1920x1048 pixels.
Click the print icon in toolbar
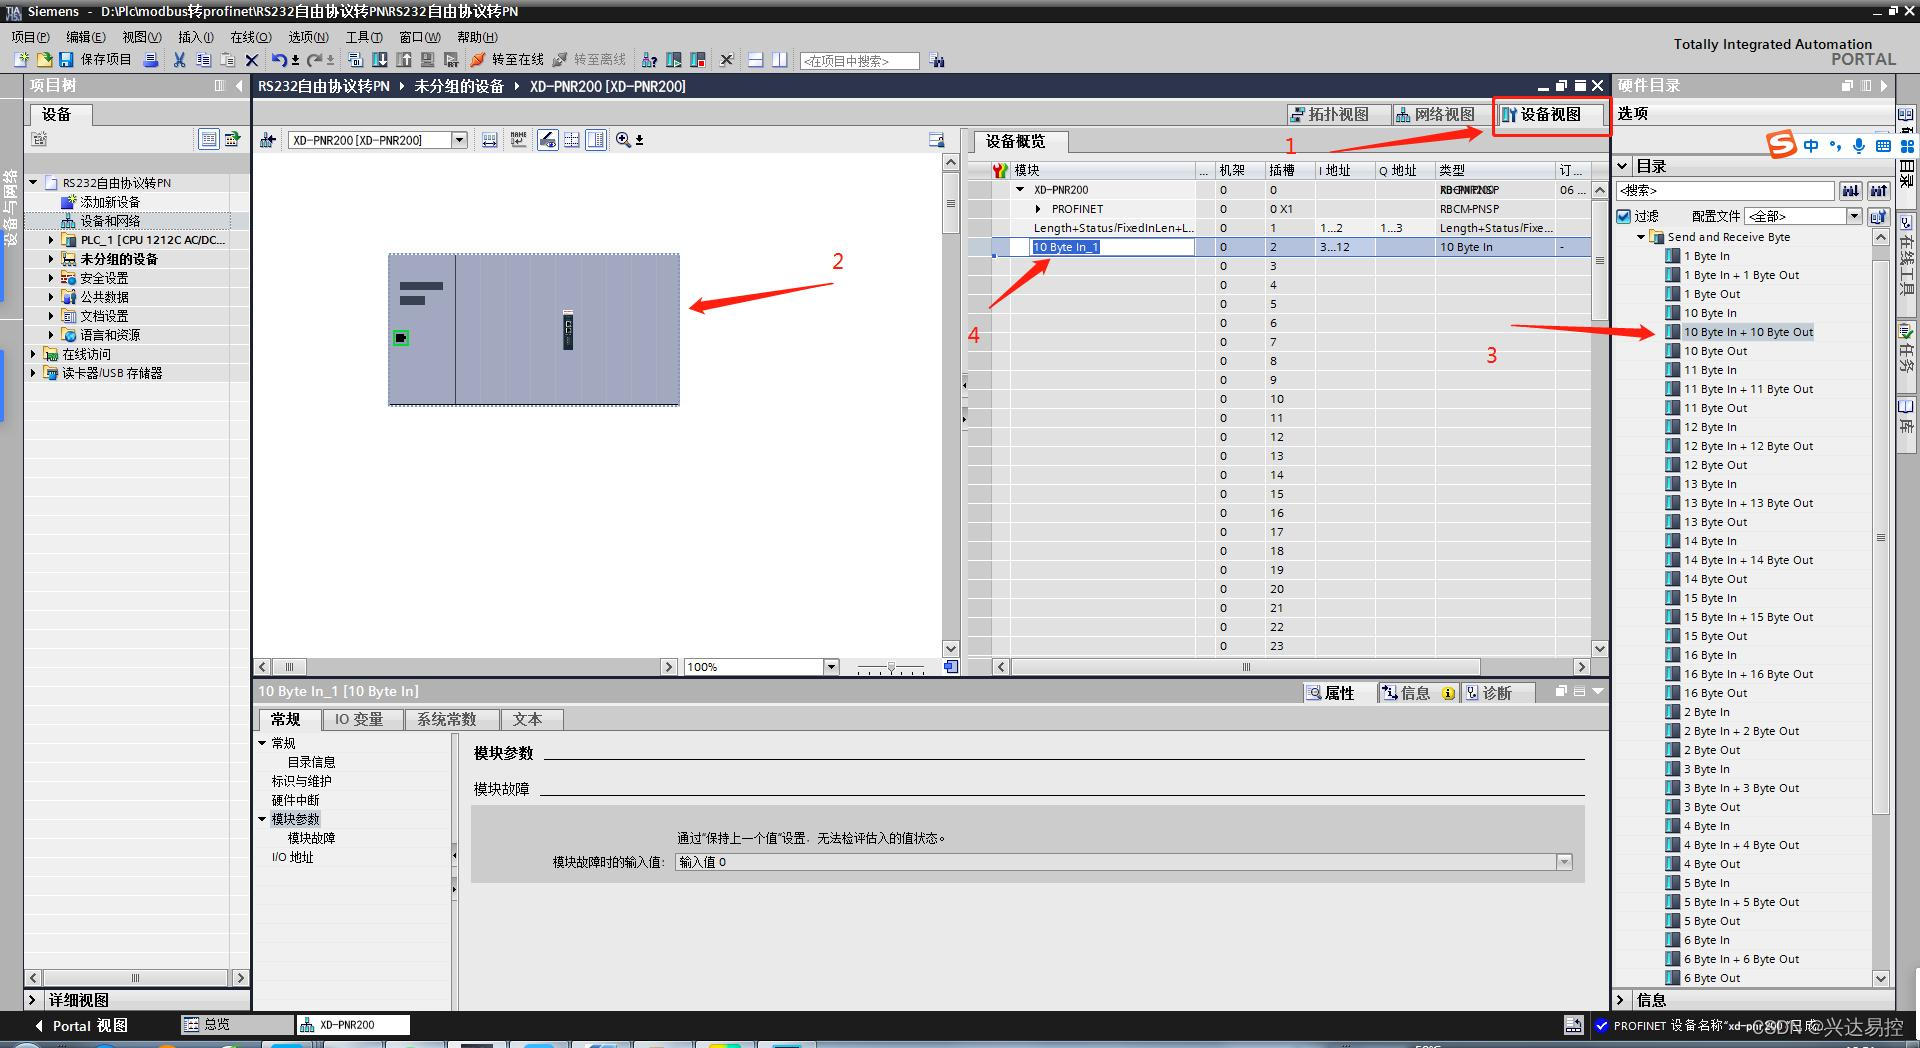[x=151, y=60]
